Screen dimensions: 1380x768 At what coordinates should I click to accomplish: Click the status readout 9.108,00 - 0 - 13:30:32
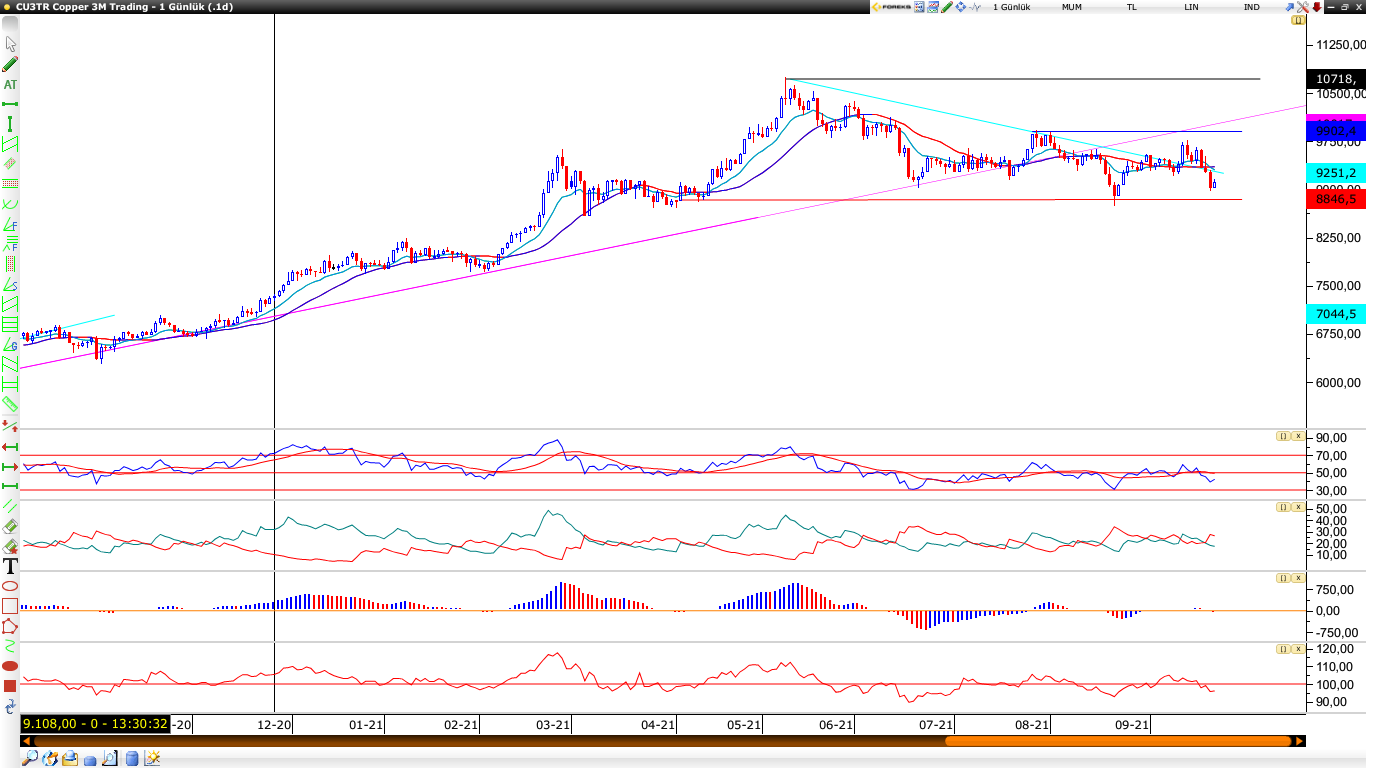95,724
